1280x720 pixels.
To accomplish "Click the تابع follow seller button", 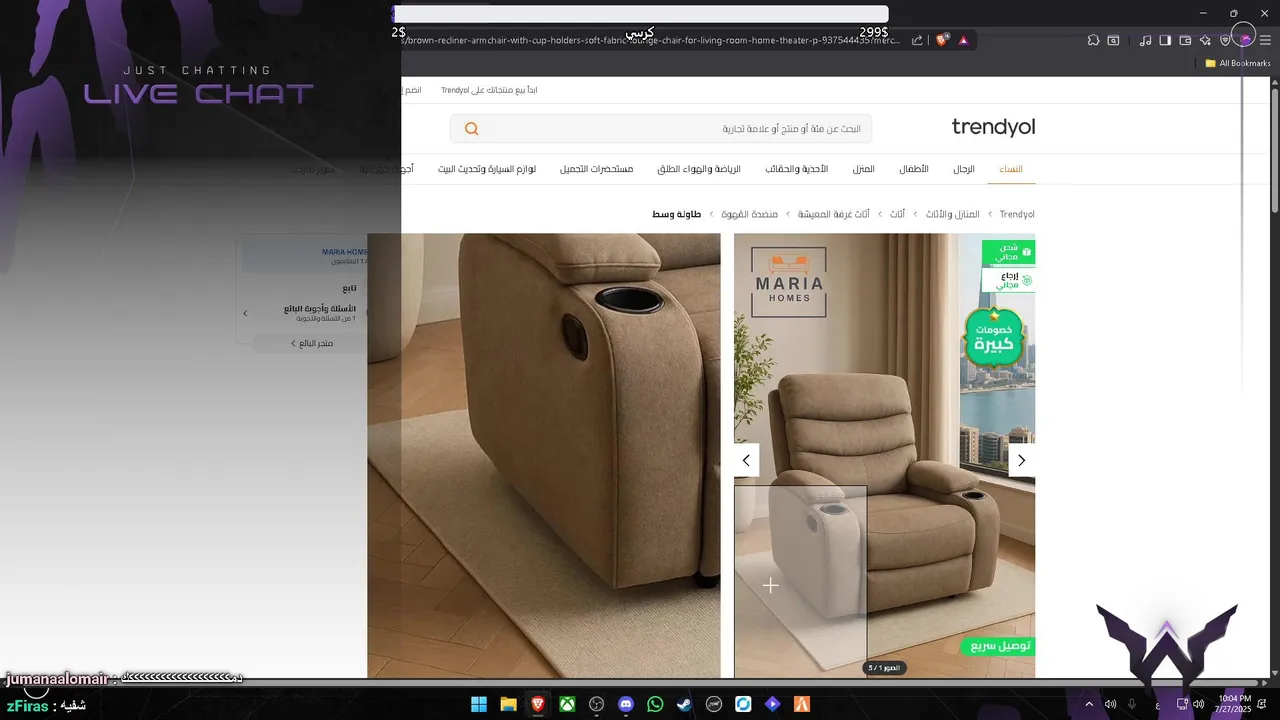I will [x=349, y=288].
